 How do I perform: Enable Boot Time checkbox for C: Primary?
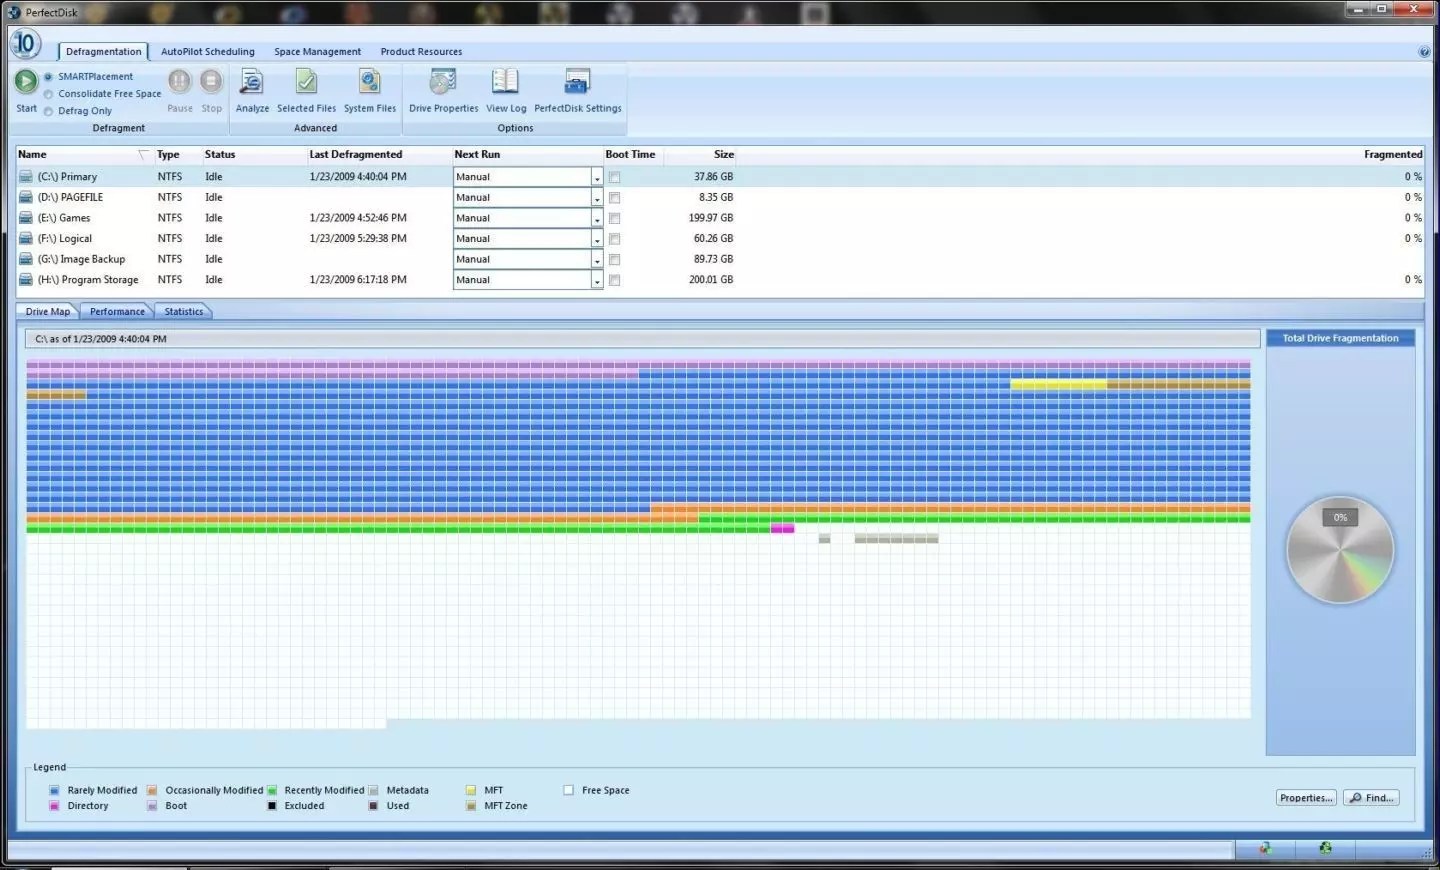point(614,177)
